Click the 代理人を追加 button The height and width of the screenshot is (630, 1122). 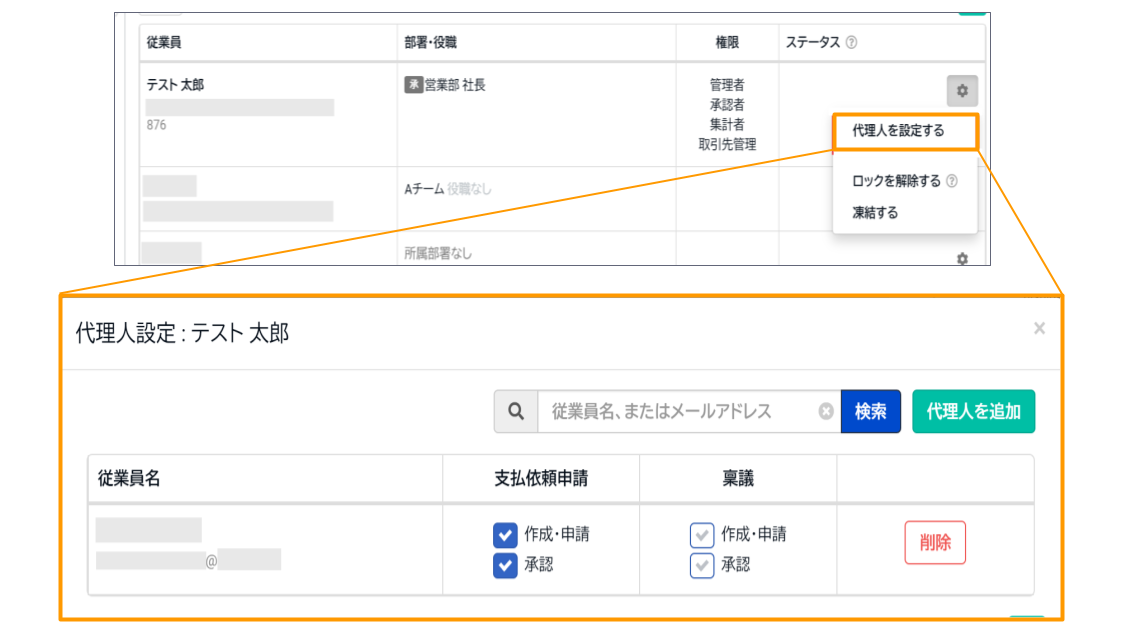(x=973, y=412)
